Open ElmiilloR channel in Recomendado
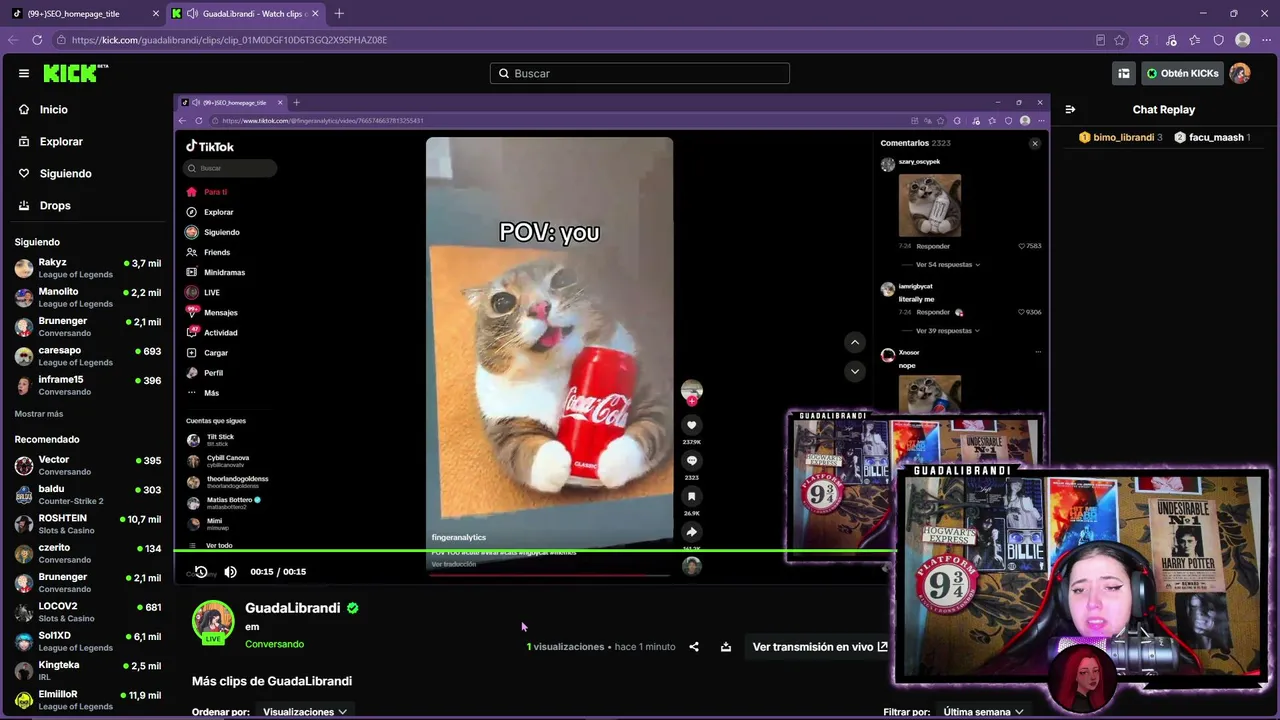Viewport: 1280px width, 720px height. click(88, 699)
